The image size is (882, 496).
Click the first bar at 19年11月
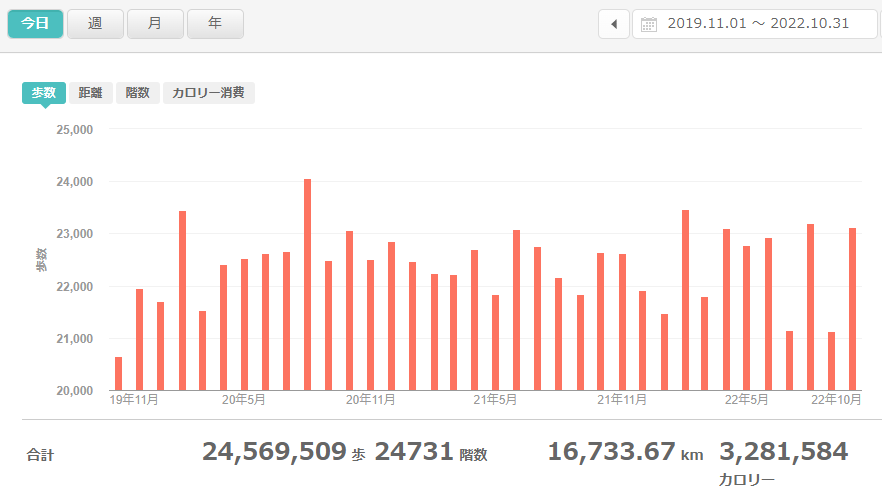(x=118, y=373)
